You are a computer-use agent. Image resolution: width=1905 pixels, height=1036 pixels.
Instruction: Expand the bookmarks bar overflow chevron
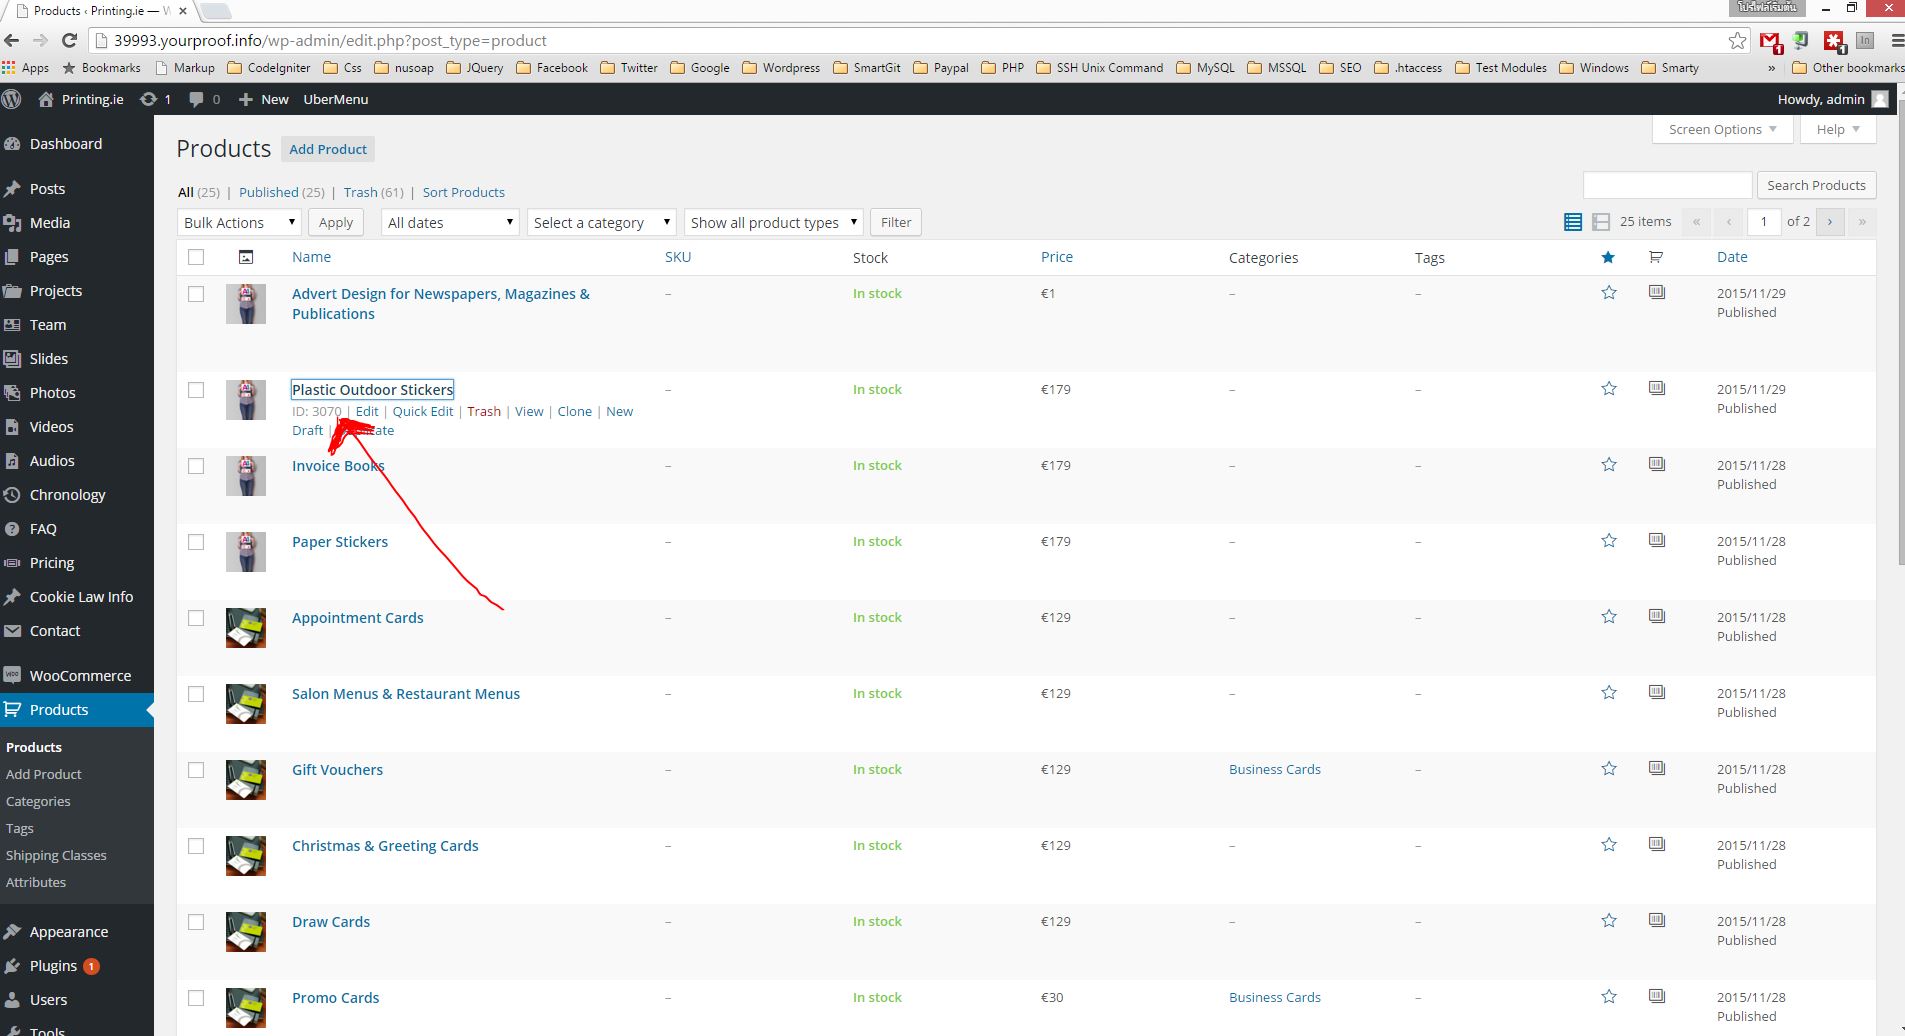1771,68
